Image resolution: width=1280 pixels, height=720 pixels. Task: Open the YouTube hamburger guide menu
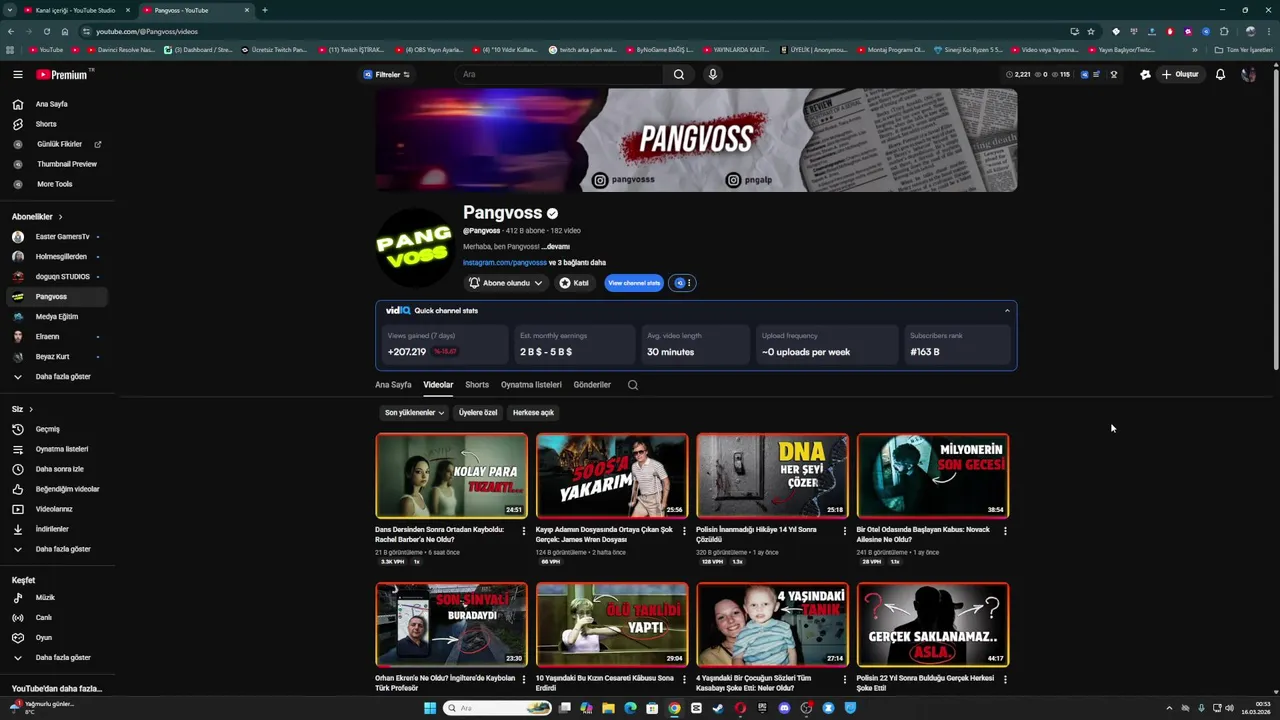[x=17, y=75]
